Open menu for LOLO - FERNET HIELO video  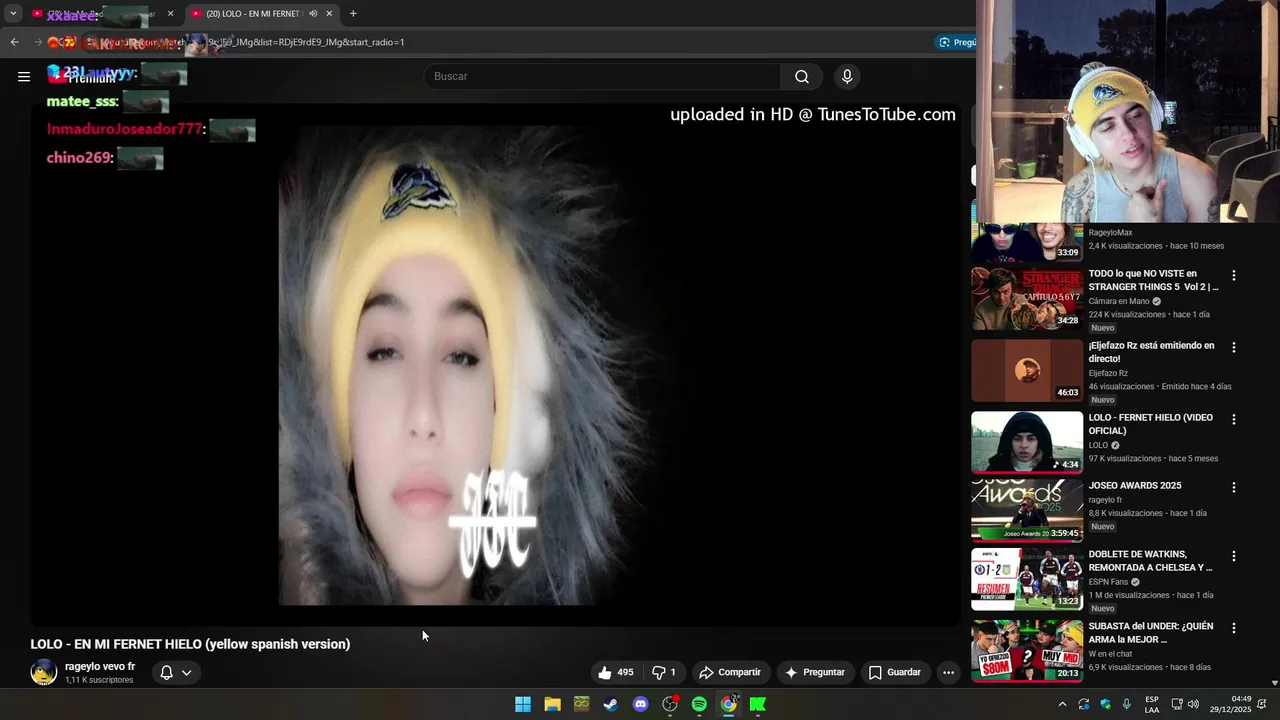click(1233, 419)
